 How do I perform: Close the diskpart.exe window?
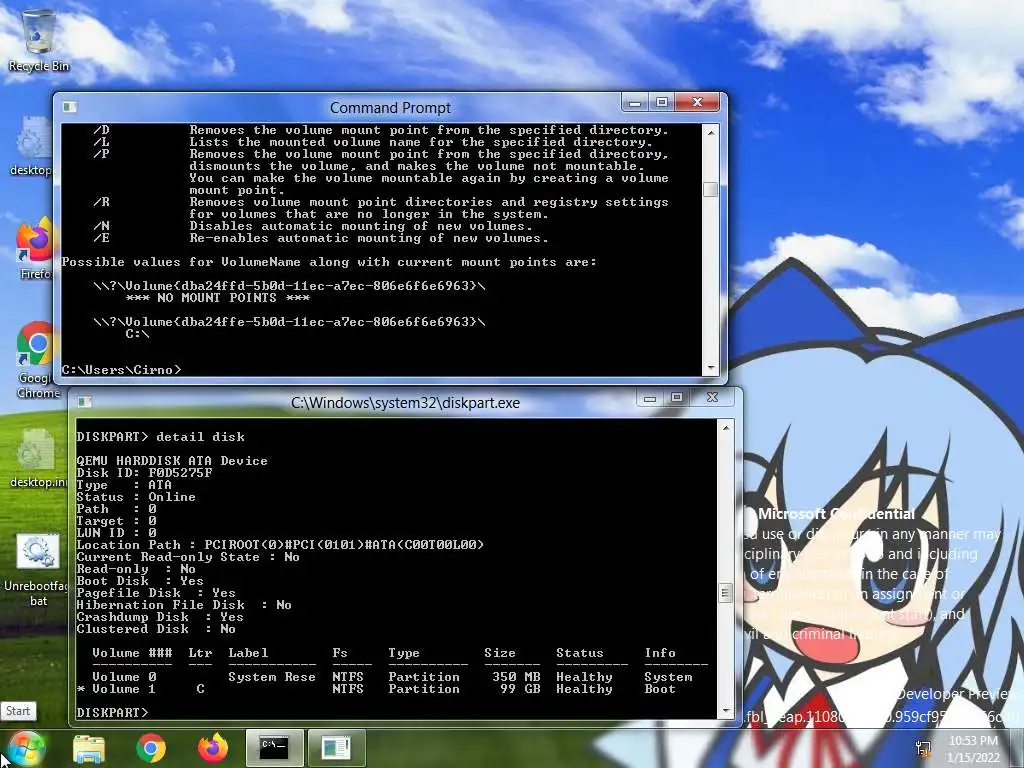(712, 398)
